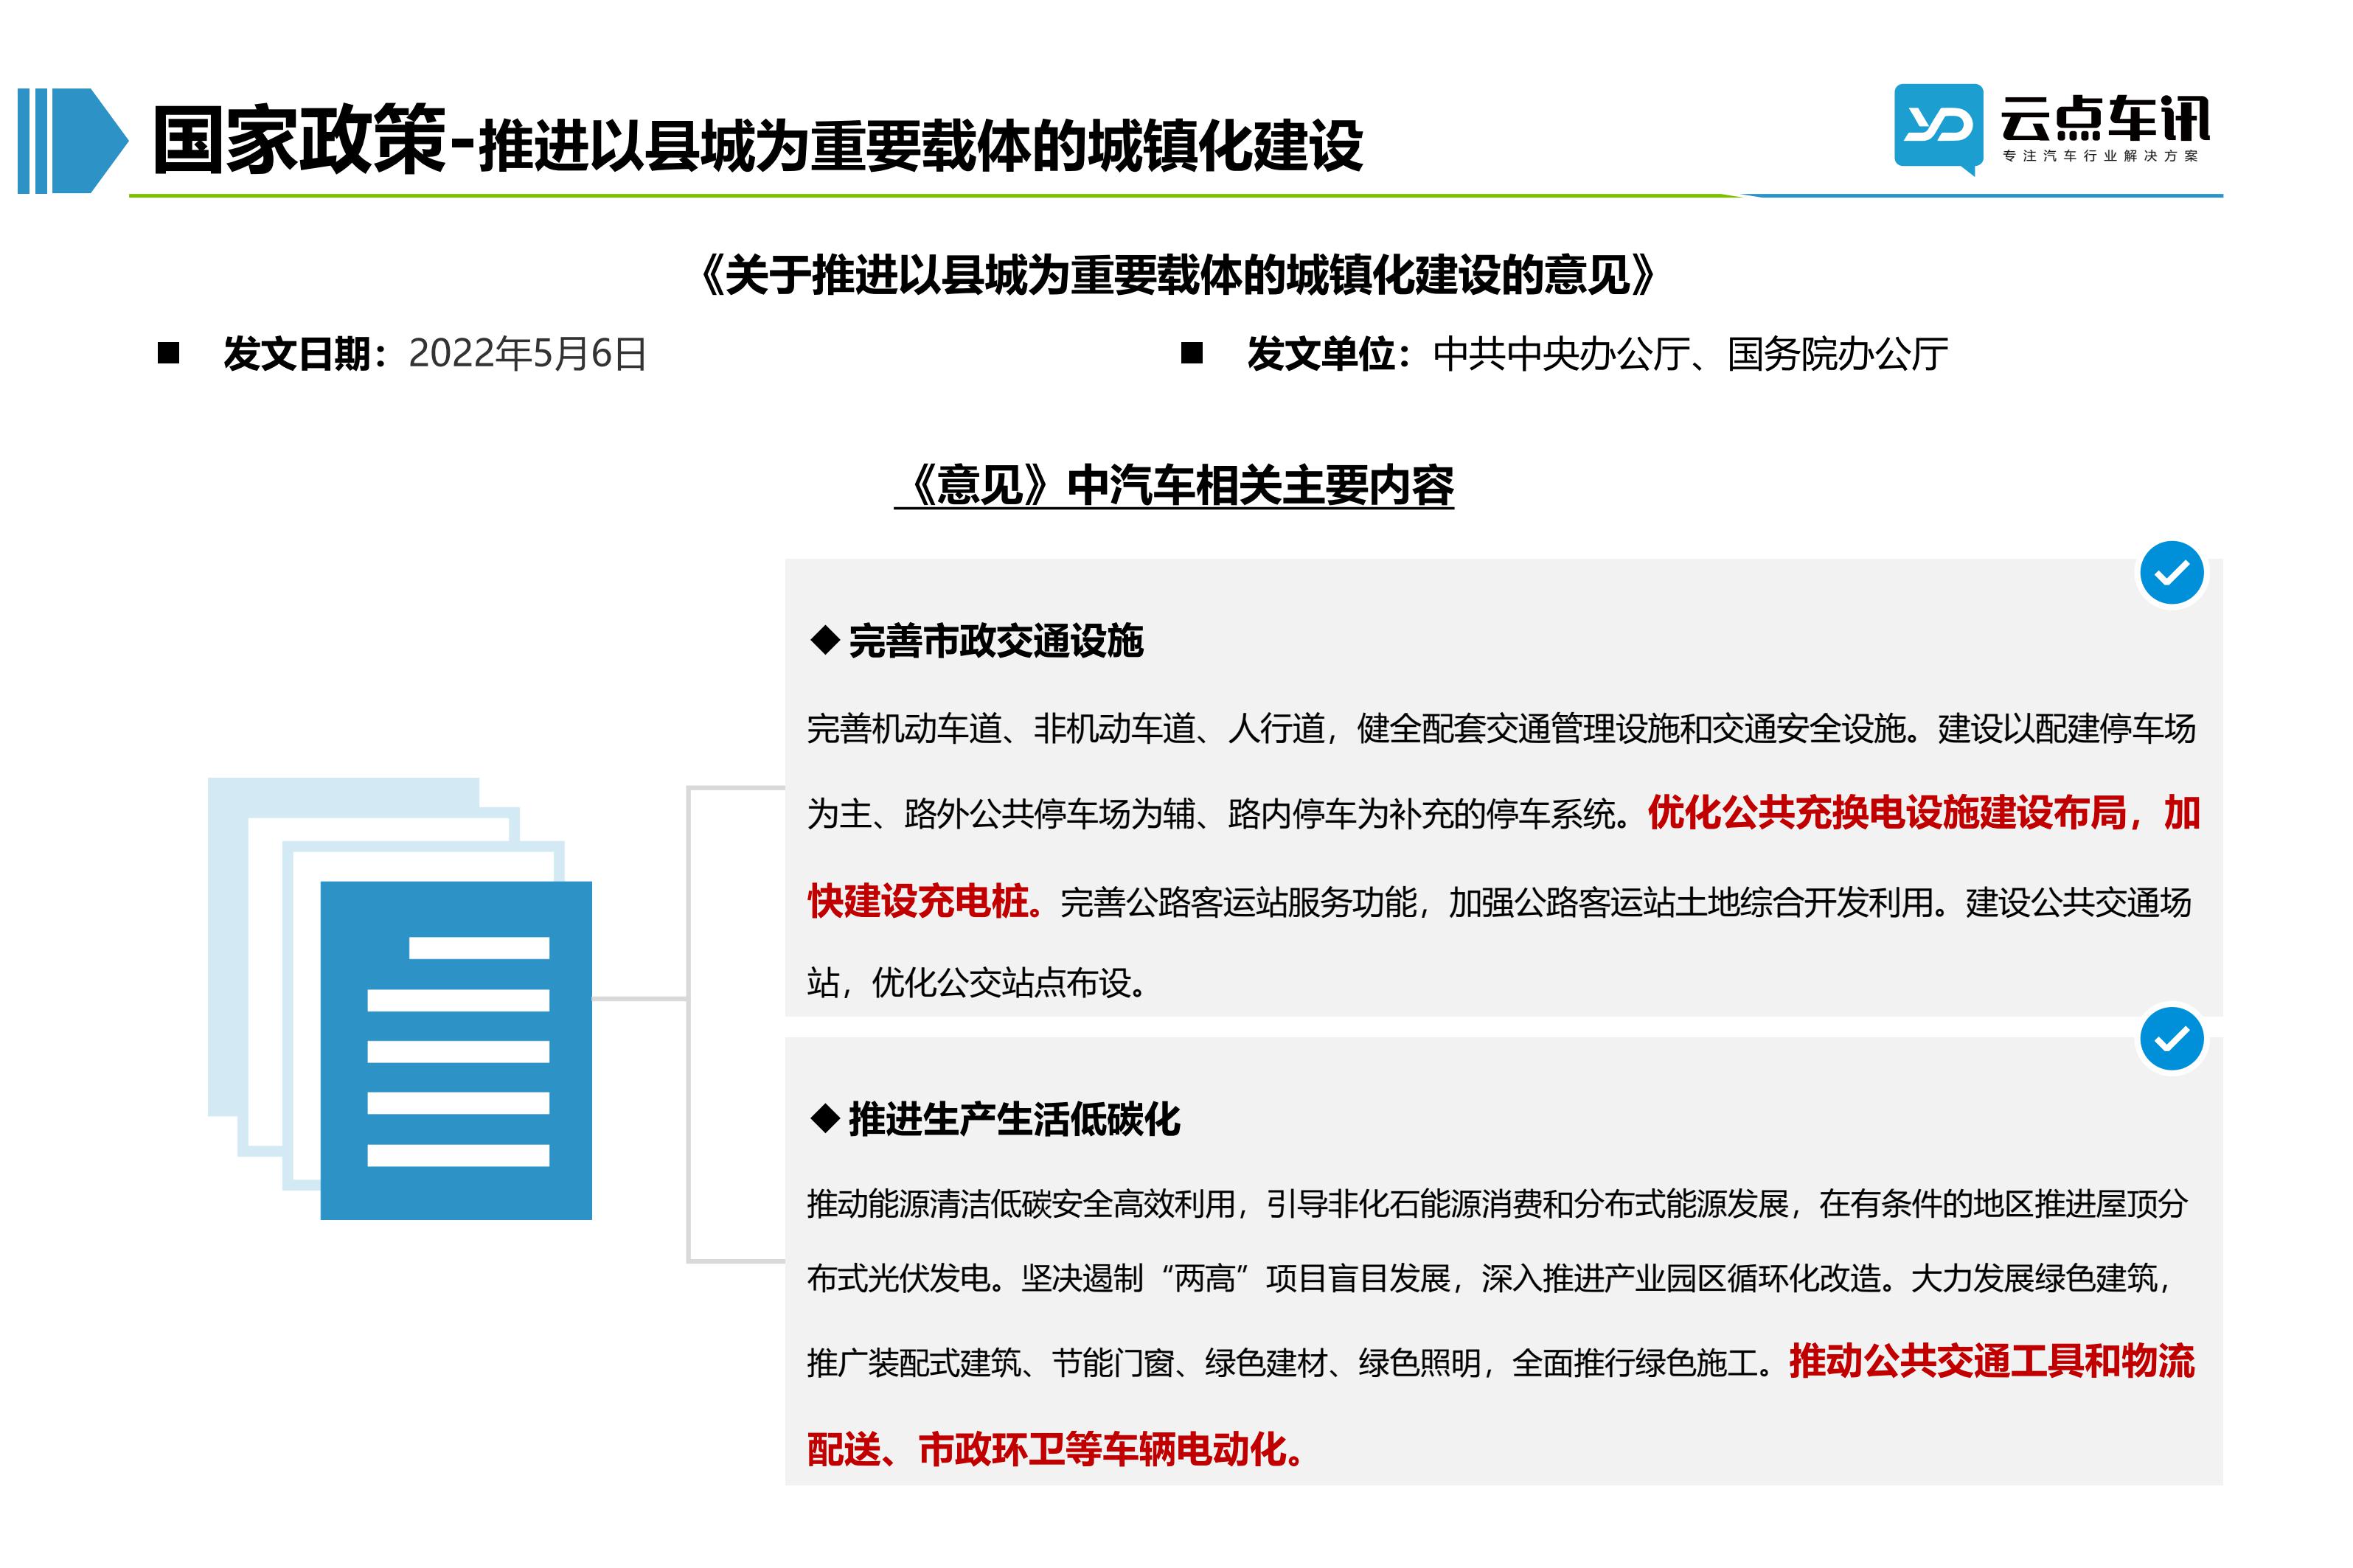Click the text 完善公路客运站服务功能
The image size is (2353, 1568).
[1238, 902]
